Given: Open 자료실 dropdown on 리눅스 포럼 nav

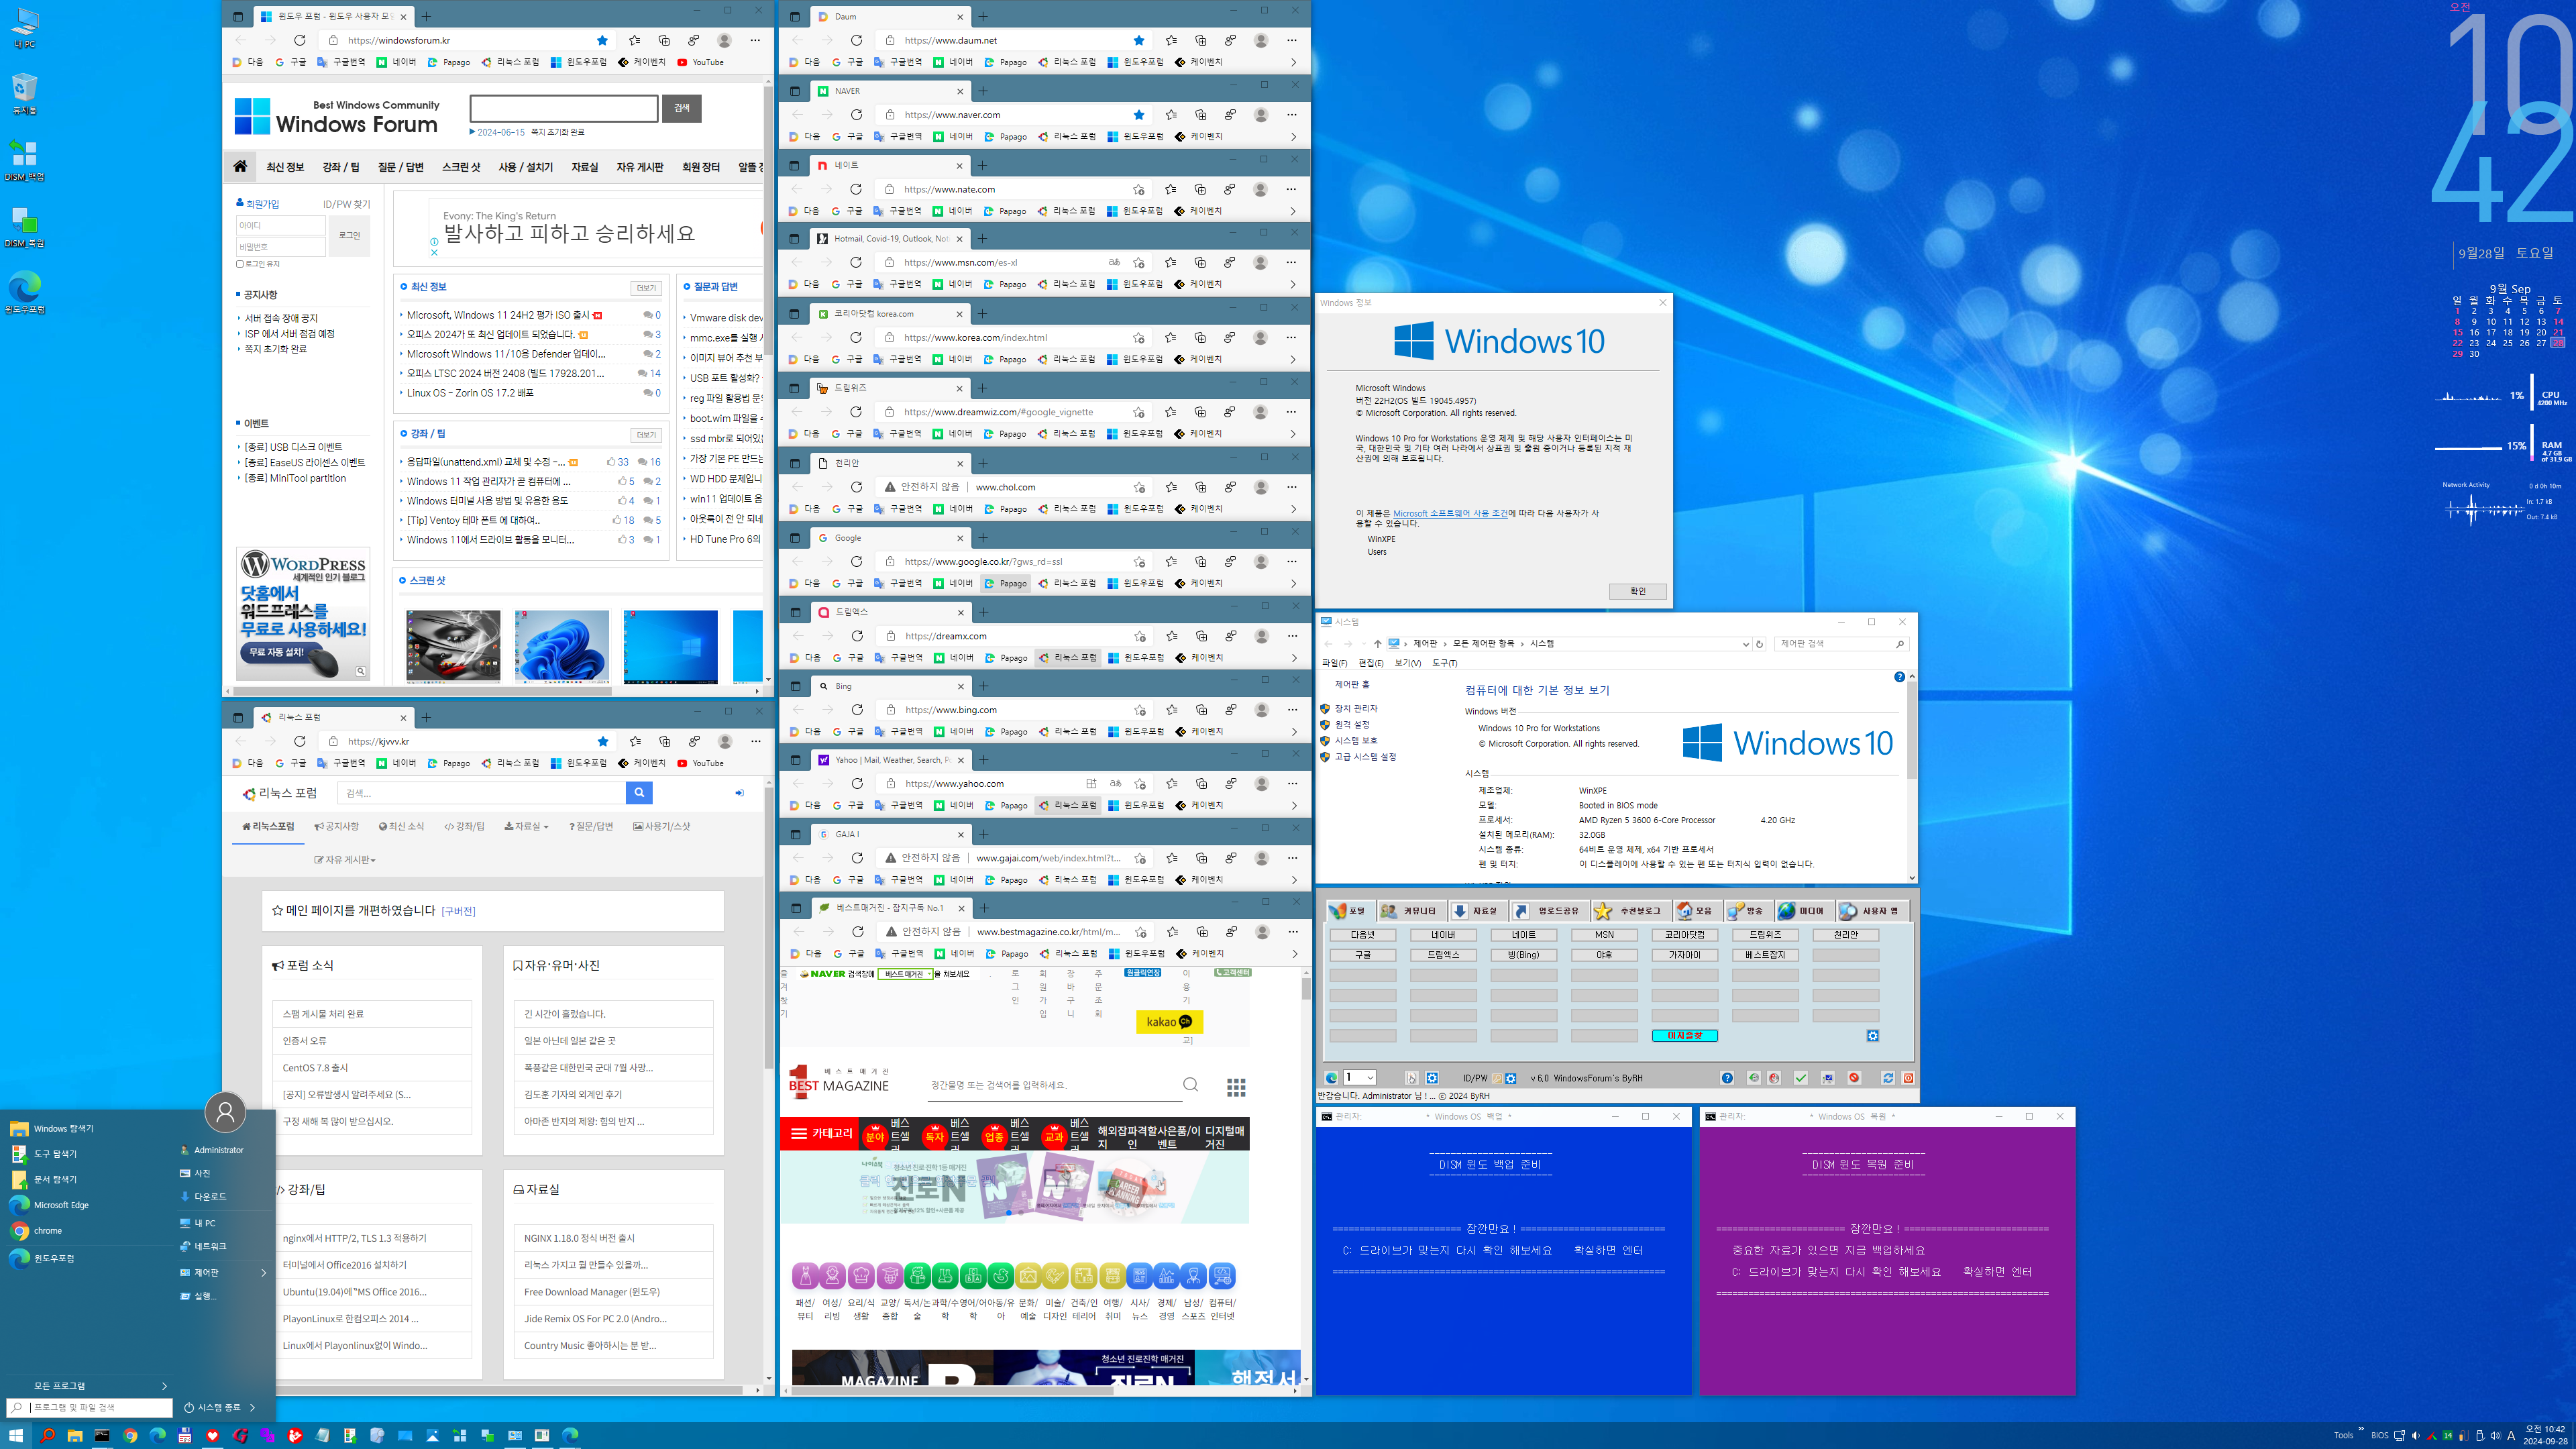Looking at the screenshot, I should 526,826.
